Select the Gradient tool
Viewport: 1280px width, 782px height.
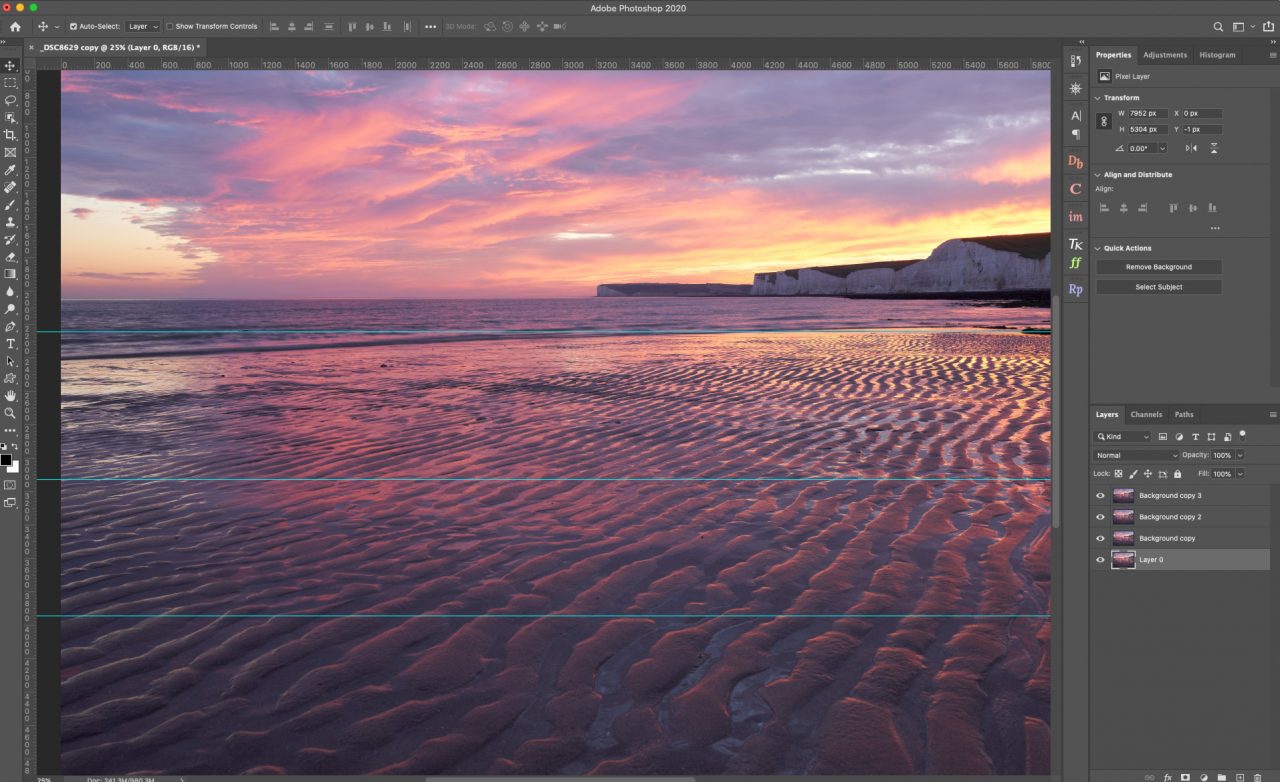(x=10, y=274)
